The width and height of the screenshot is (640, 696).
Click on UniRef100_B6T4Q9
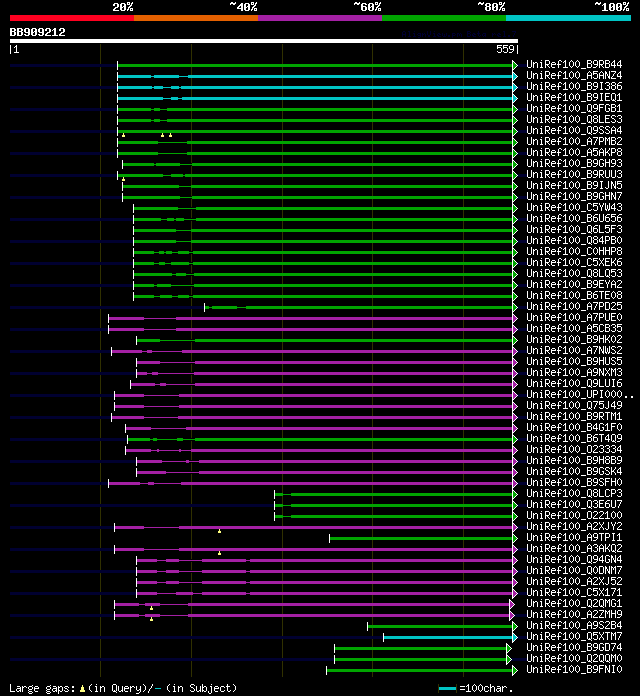point(574,439)
